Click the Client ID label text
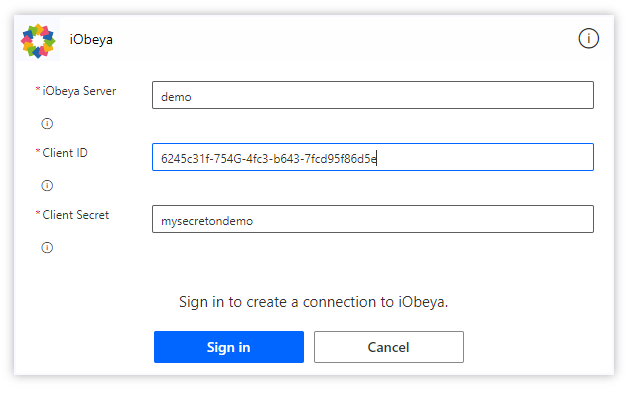Image resolution: width=626 pixels, height=393 pixels. coord(65,153)
